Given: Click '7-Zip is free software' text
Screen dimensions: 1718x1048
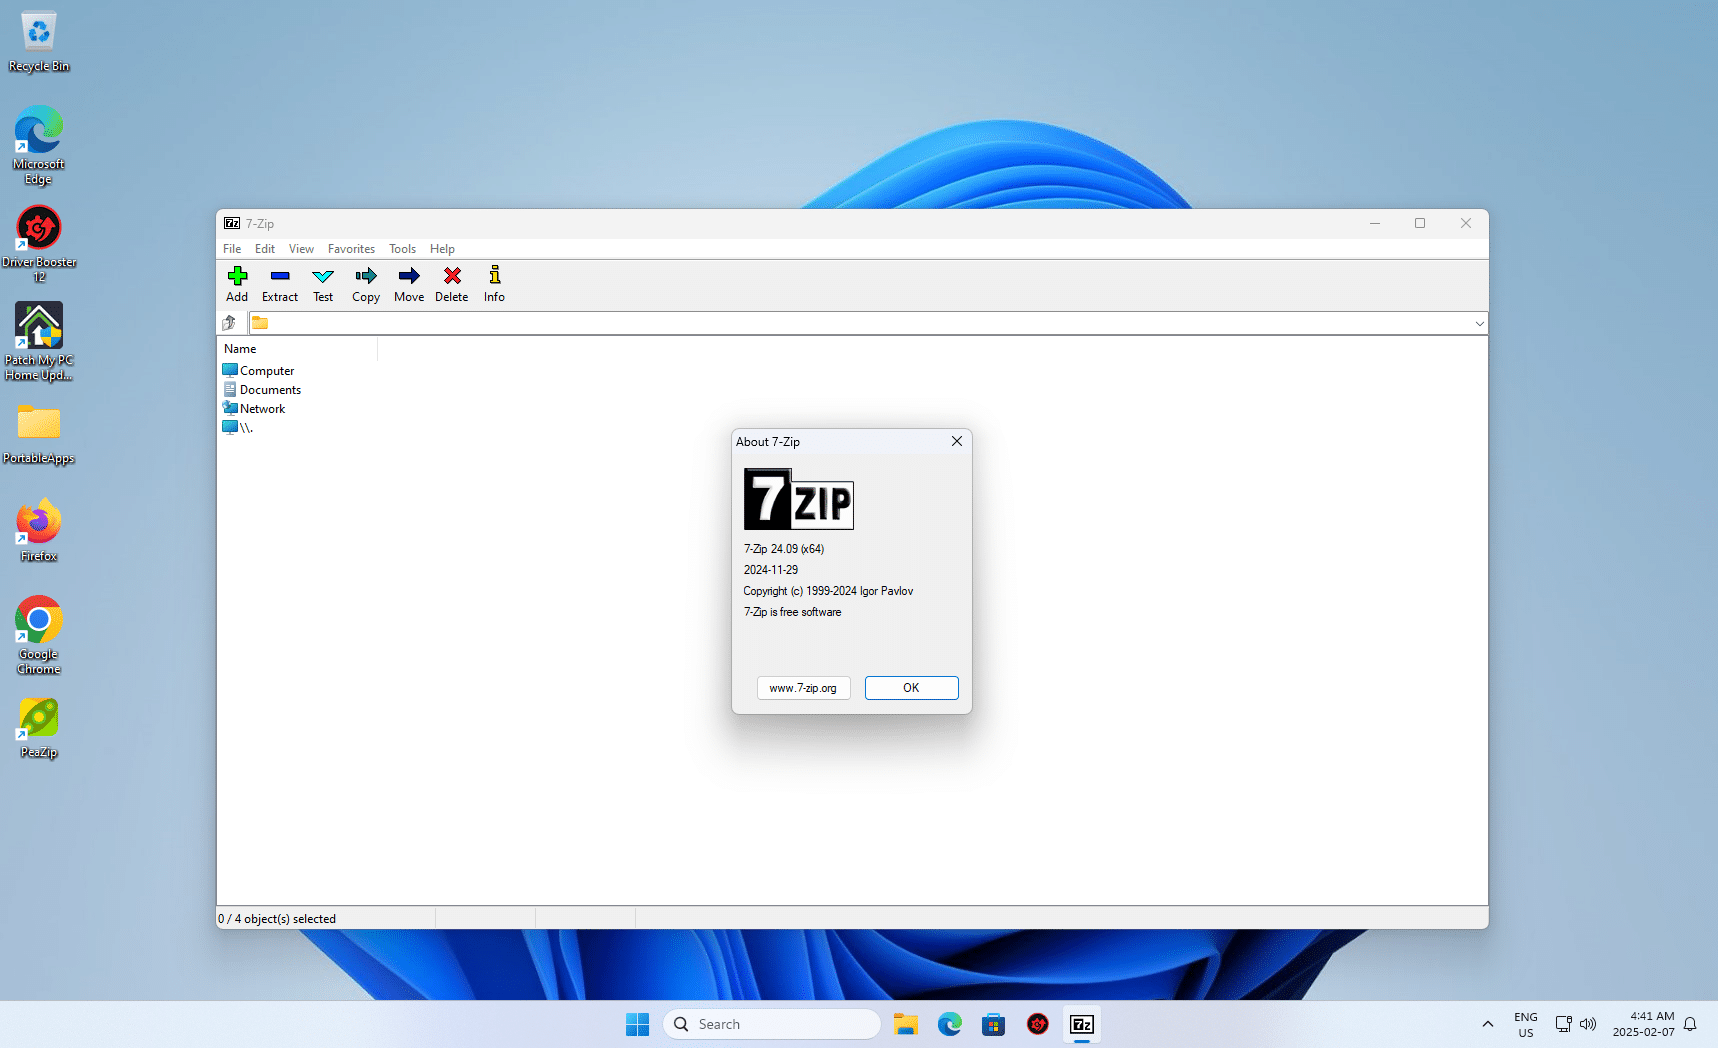Looking at the screenshot, I should tap(792, 612).
